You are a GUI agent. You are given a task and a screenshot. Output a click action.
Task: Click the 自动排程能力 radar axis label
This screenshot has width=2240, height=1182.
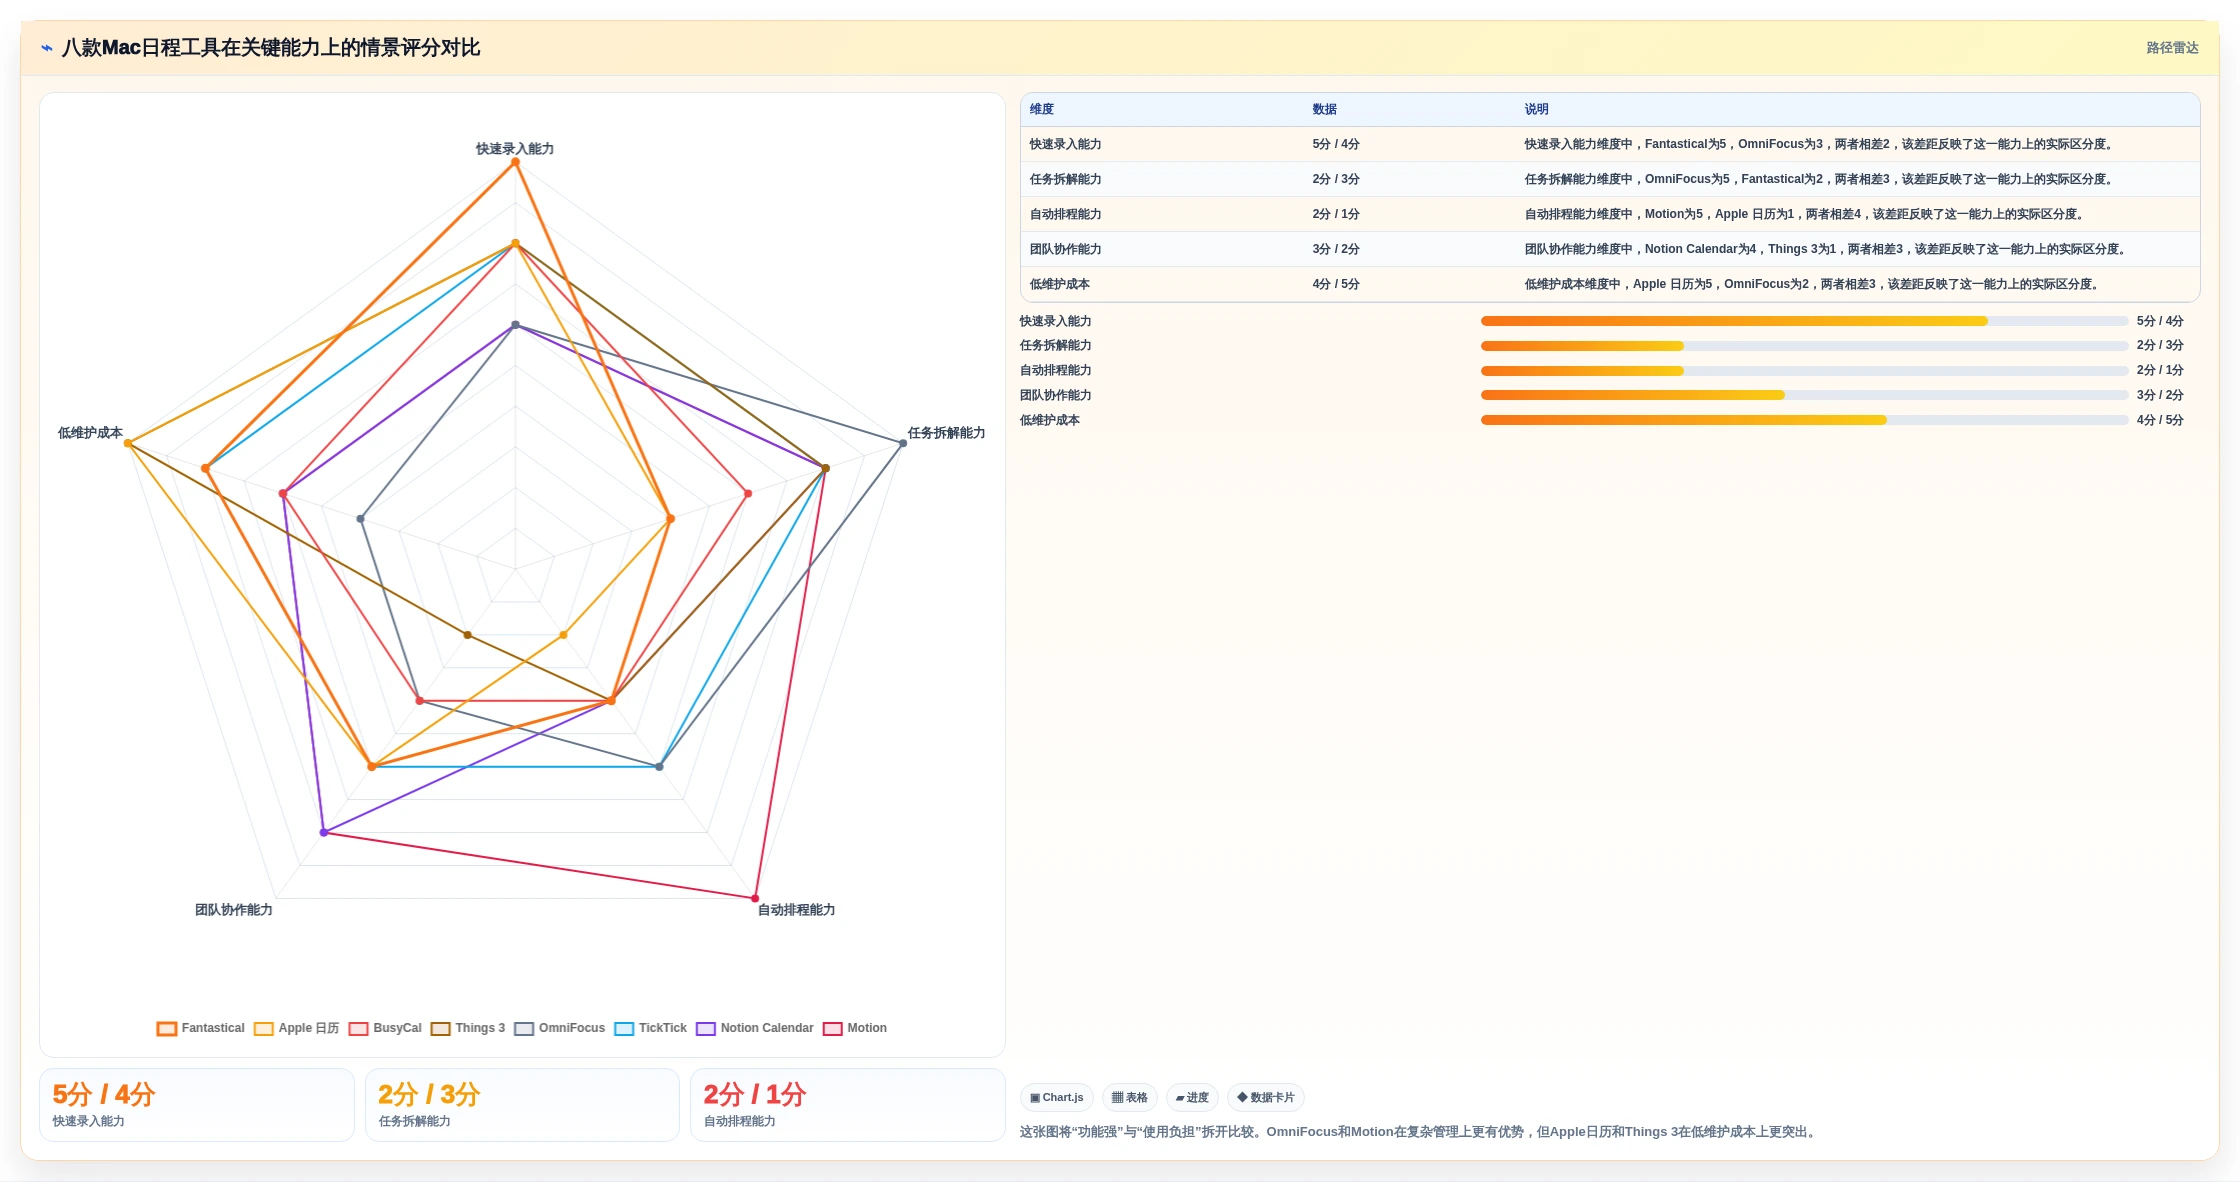point(796,910)
